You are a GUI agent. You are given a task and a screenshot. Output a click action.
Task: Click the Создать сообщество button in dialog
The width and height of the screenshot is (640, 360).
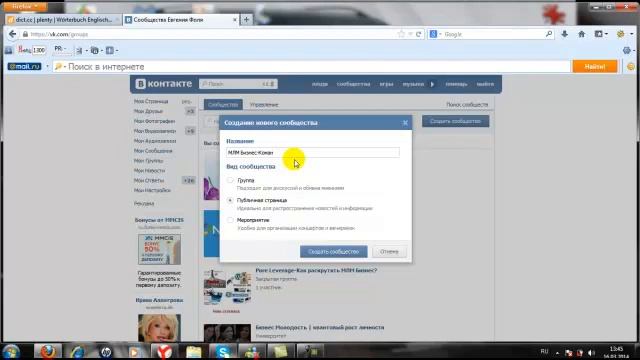coord(333,251)
